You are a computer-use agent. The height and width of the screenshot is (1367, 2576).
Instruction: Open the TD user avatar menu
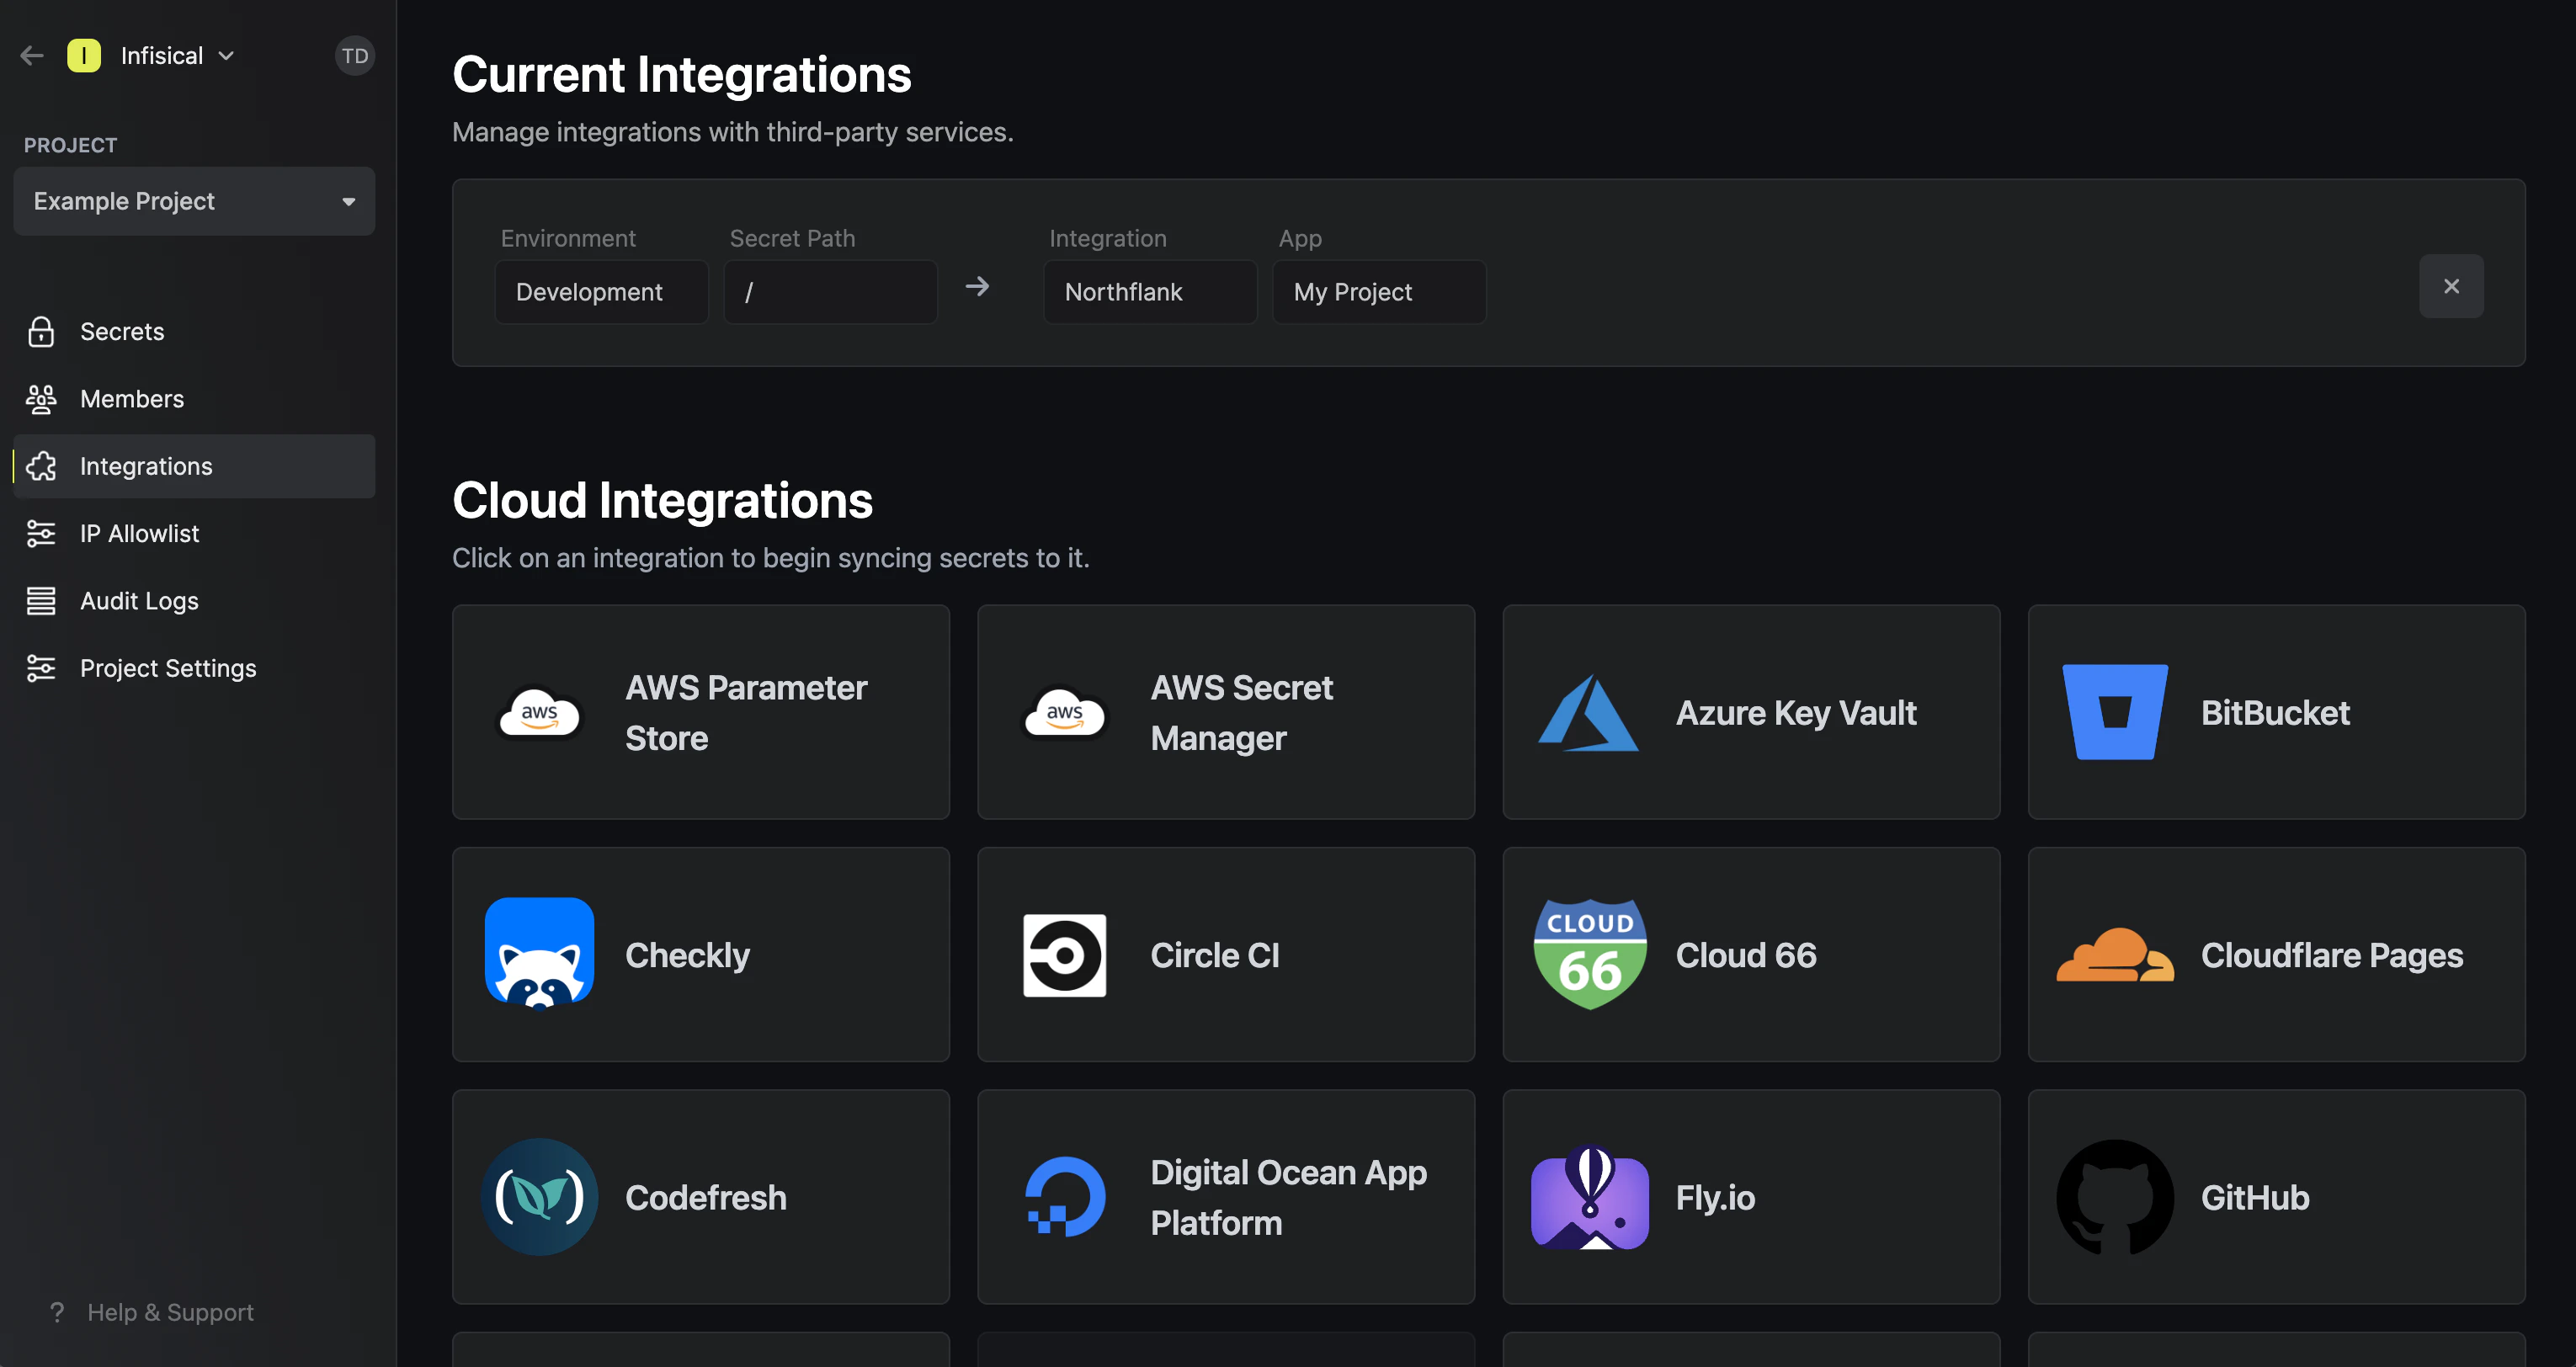354,56
